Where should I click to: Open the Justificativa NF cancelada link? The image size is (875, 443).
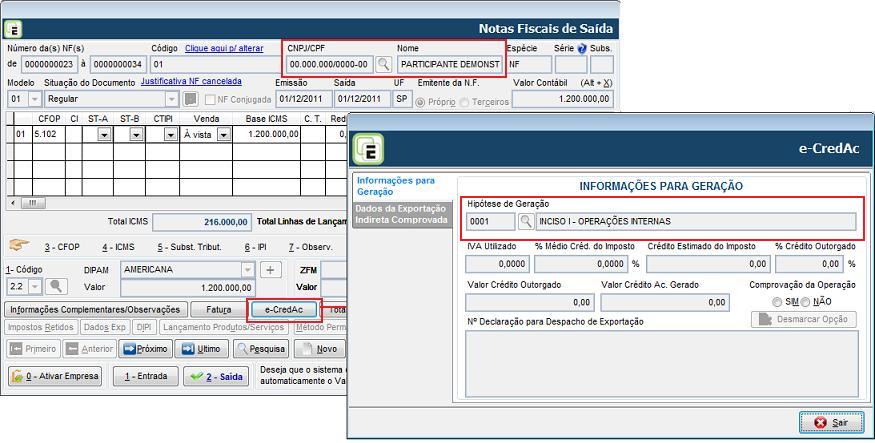[x=191, y=82]
